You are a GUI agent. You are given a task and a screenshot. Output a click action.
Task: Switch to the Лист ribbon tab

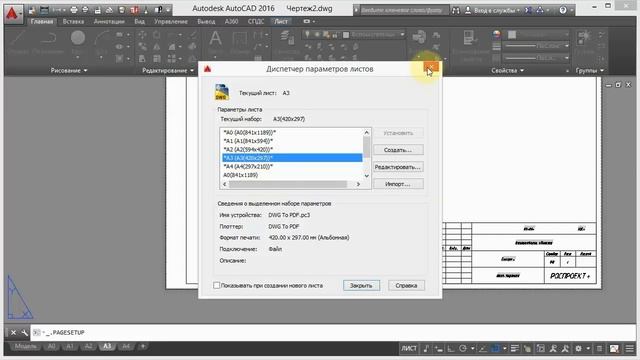click(281, 21)
